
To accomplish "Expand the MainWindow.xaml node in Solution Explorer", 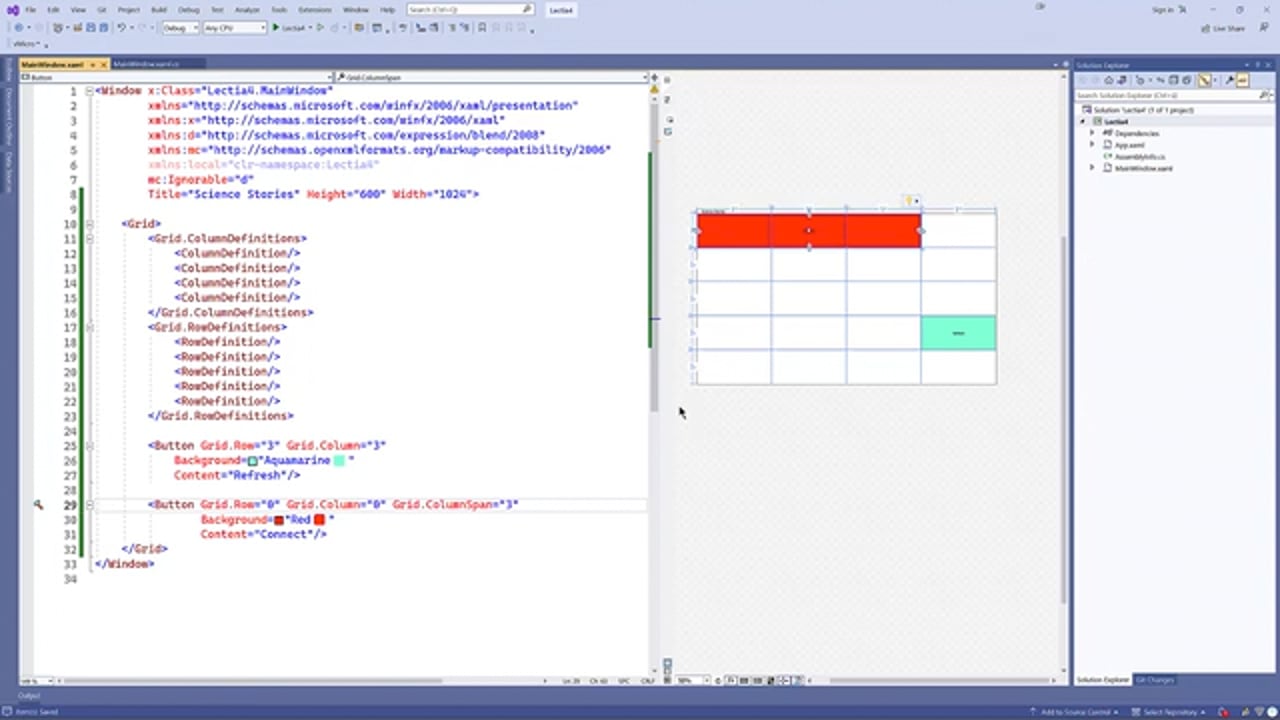I will point(1092,168).
